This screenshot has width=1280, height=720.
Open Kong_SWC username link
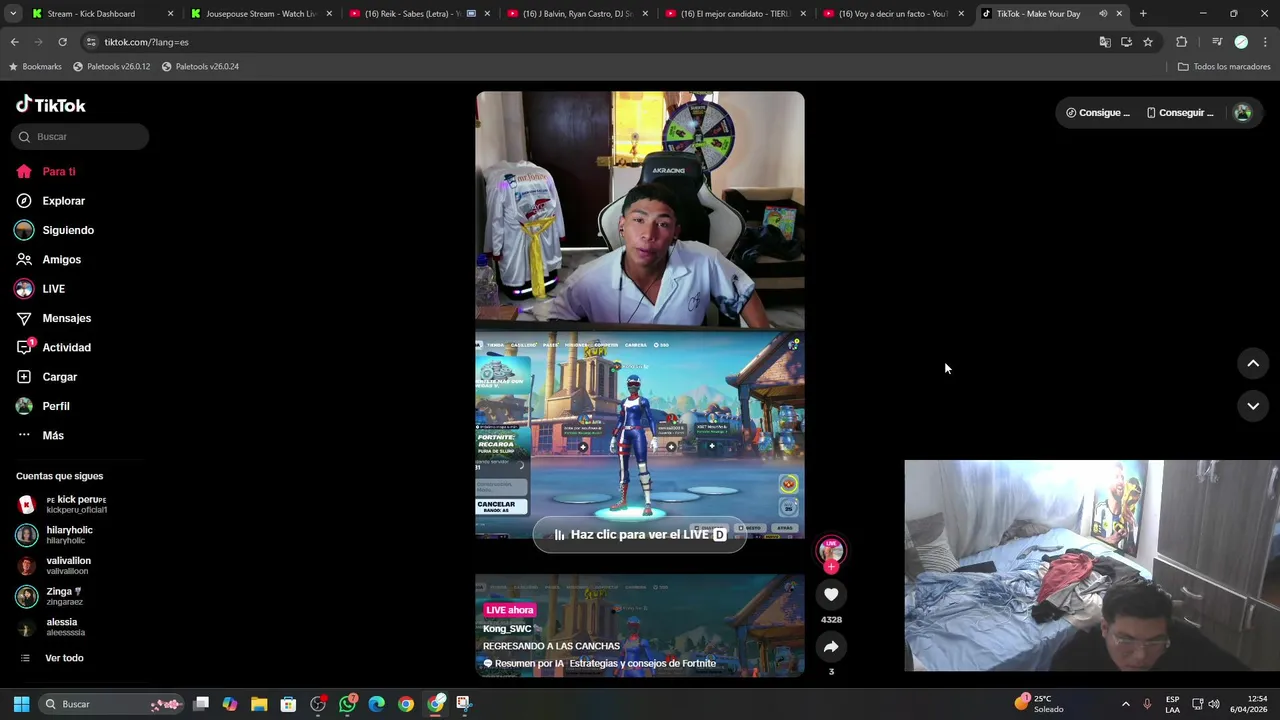507,629
